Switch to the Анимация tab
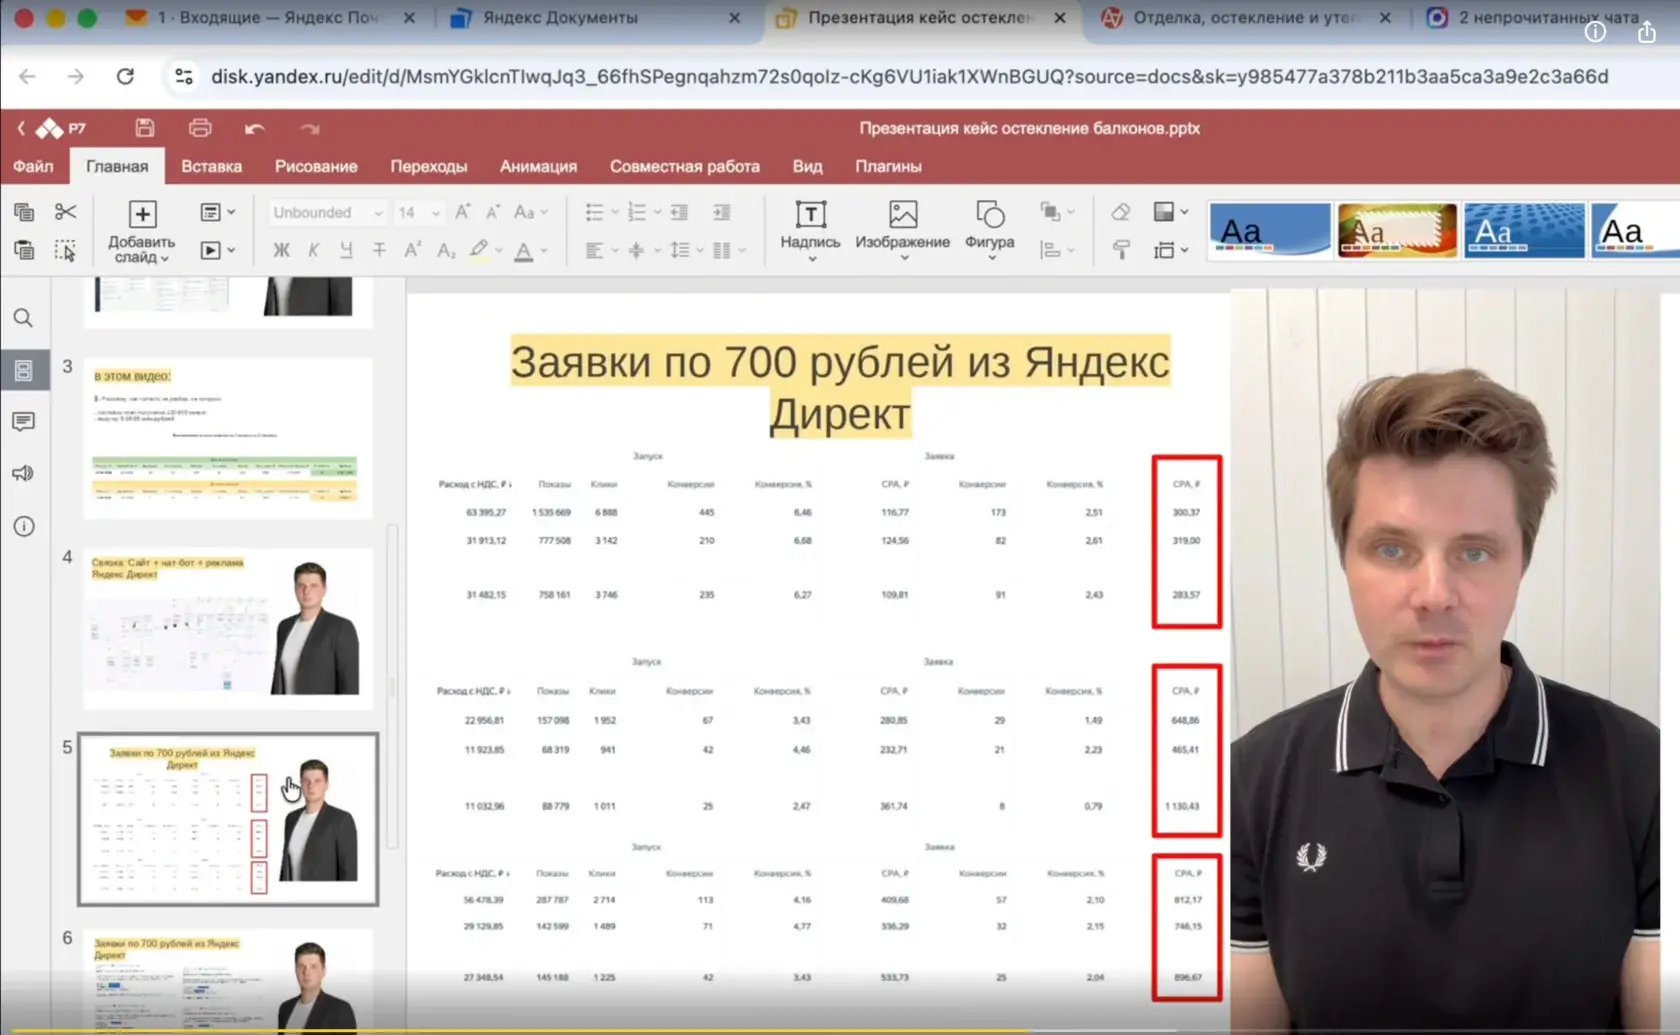The width and height of the screenshot is (1680, 1035). (538, 166)
